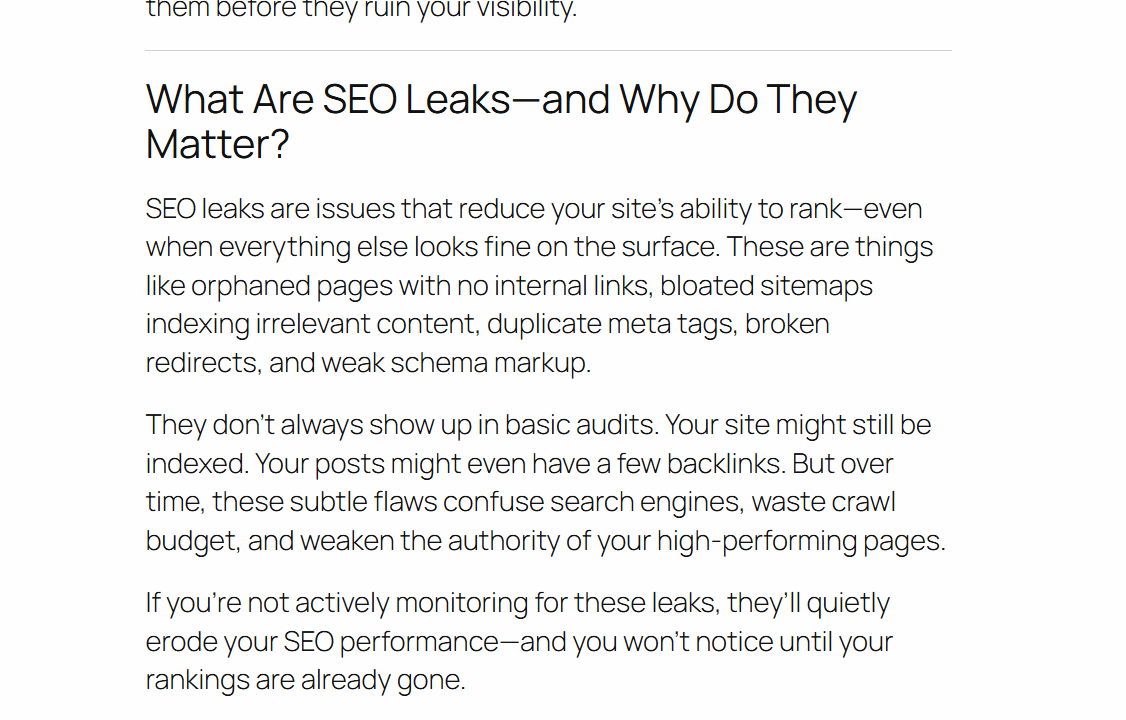Click the horizontal divider line above the heading

pos(548,50)
